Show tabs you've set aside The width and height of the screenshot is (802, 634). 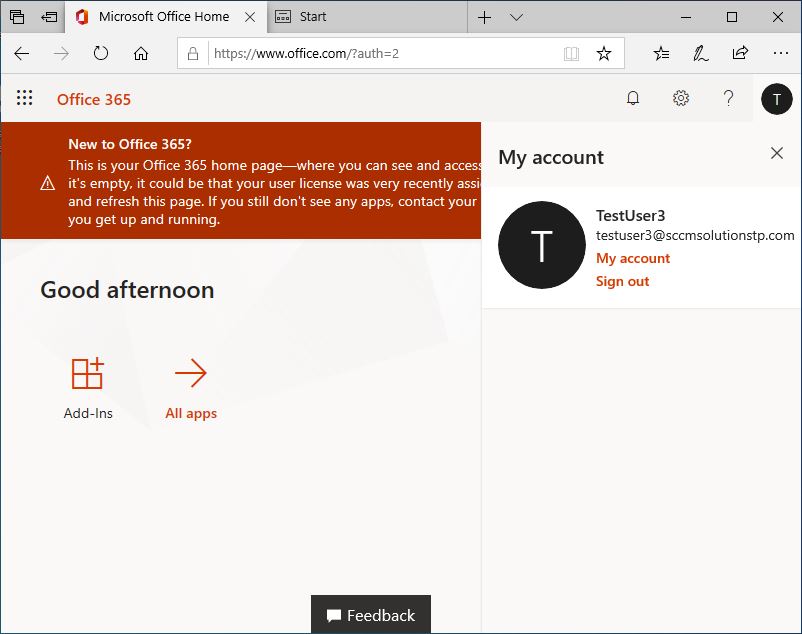coord(17,17)
